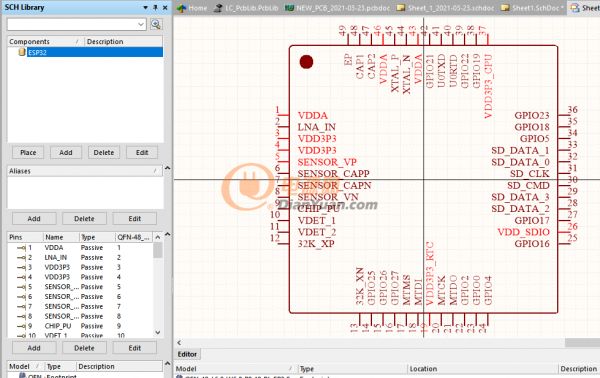
Task: Select pin 2 LNA_IN row
Action: [x=80, y=257]
